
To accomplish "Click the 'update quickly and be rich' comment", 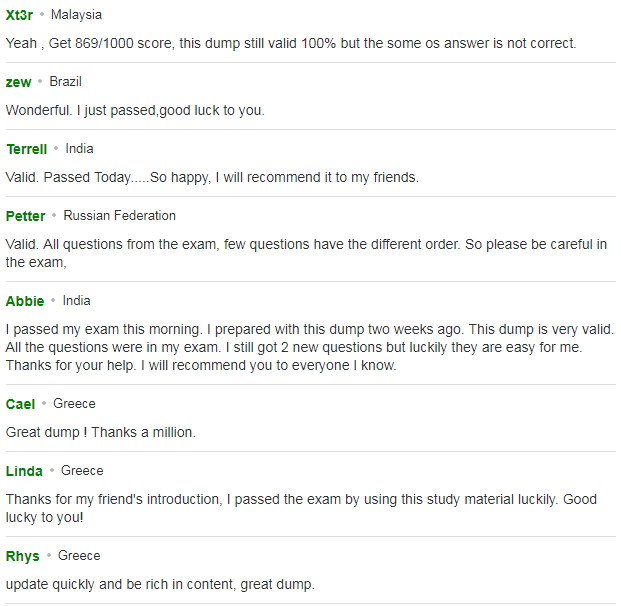I will click(160, 584).
